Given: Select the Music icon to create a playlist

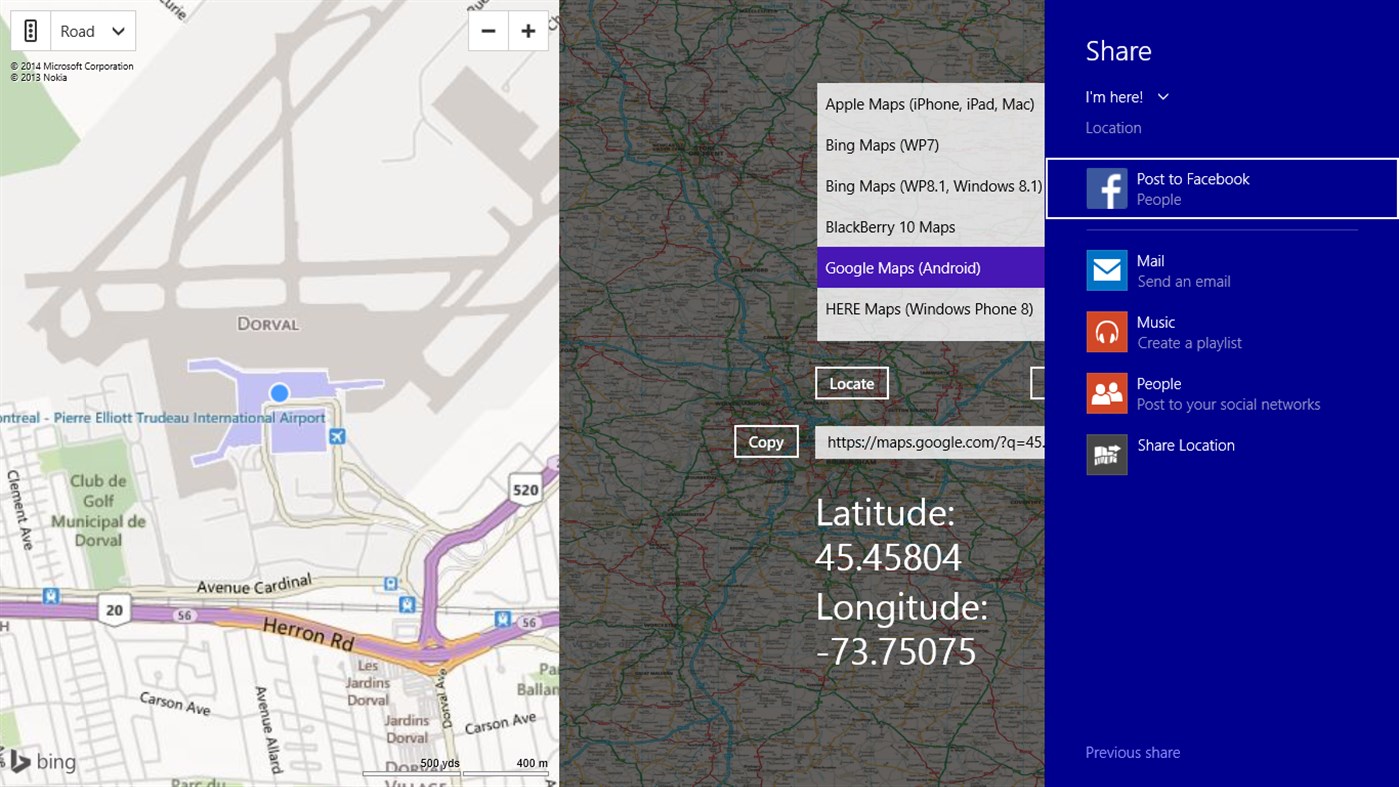Looking at the screenshot, I should point(1106,331).
